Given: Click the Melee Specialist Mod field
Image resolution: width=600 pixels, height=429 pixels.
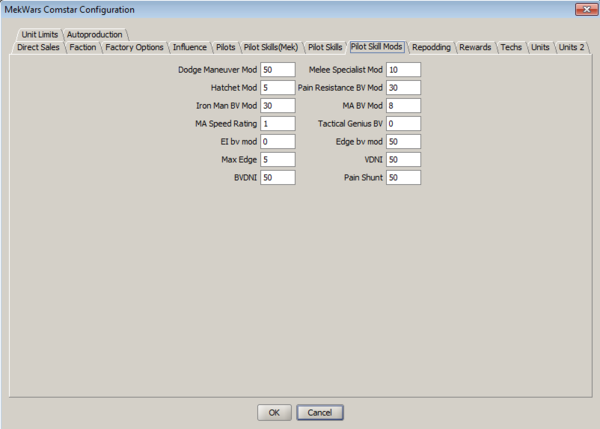Looking at the screenshot, I should tap(402, 70).
